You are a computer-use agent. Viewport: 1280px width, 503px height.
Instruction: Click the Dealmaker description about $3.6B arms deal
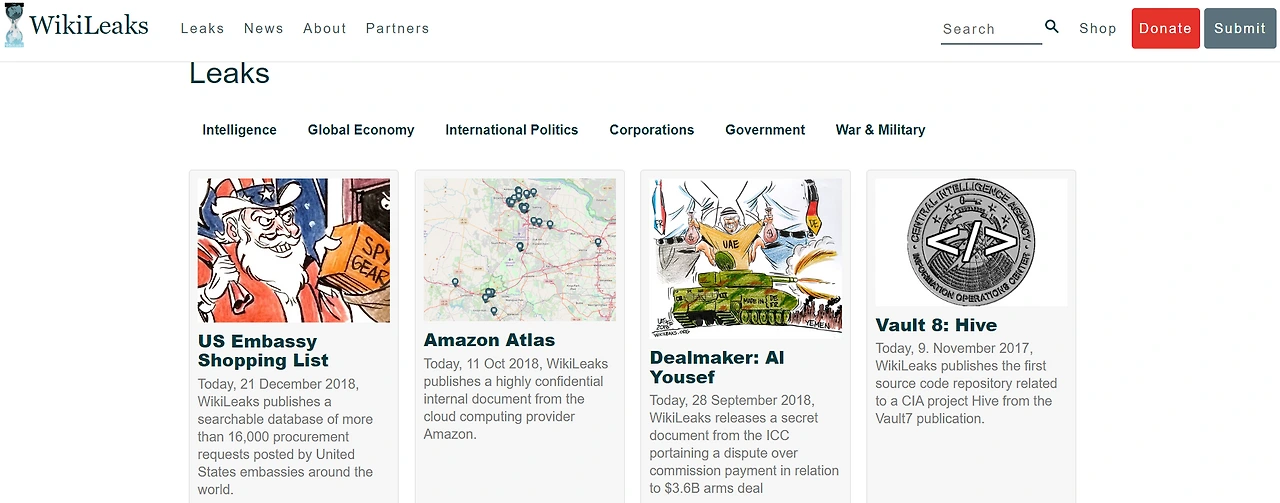745,445
